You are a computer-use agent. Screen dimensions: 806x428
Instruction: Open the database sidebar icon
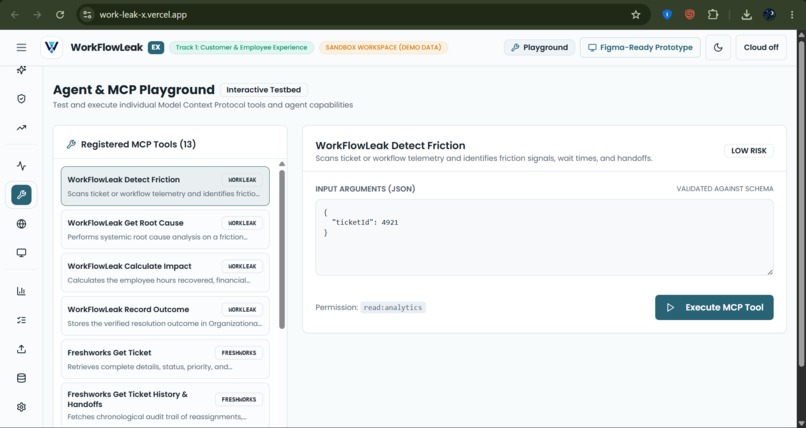tap(21, 378)
